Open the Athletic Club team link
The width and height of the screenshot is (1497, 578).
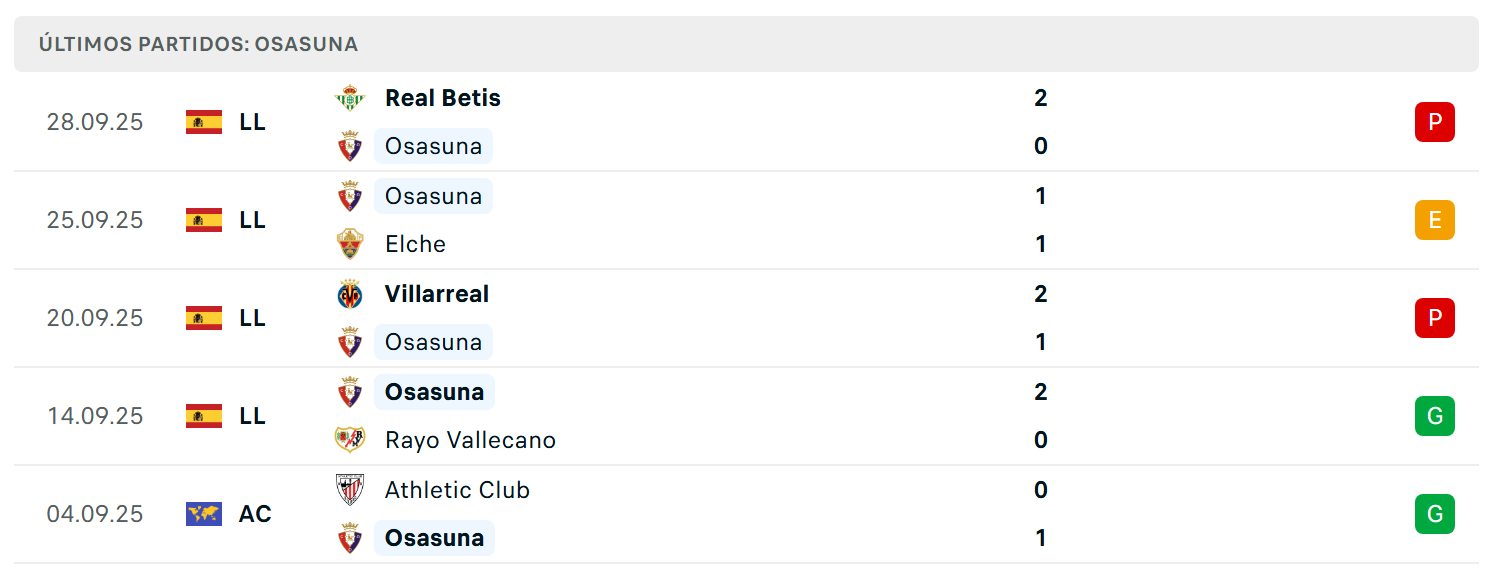point(457,490)
